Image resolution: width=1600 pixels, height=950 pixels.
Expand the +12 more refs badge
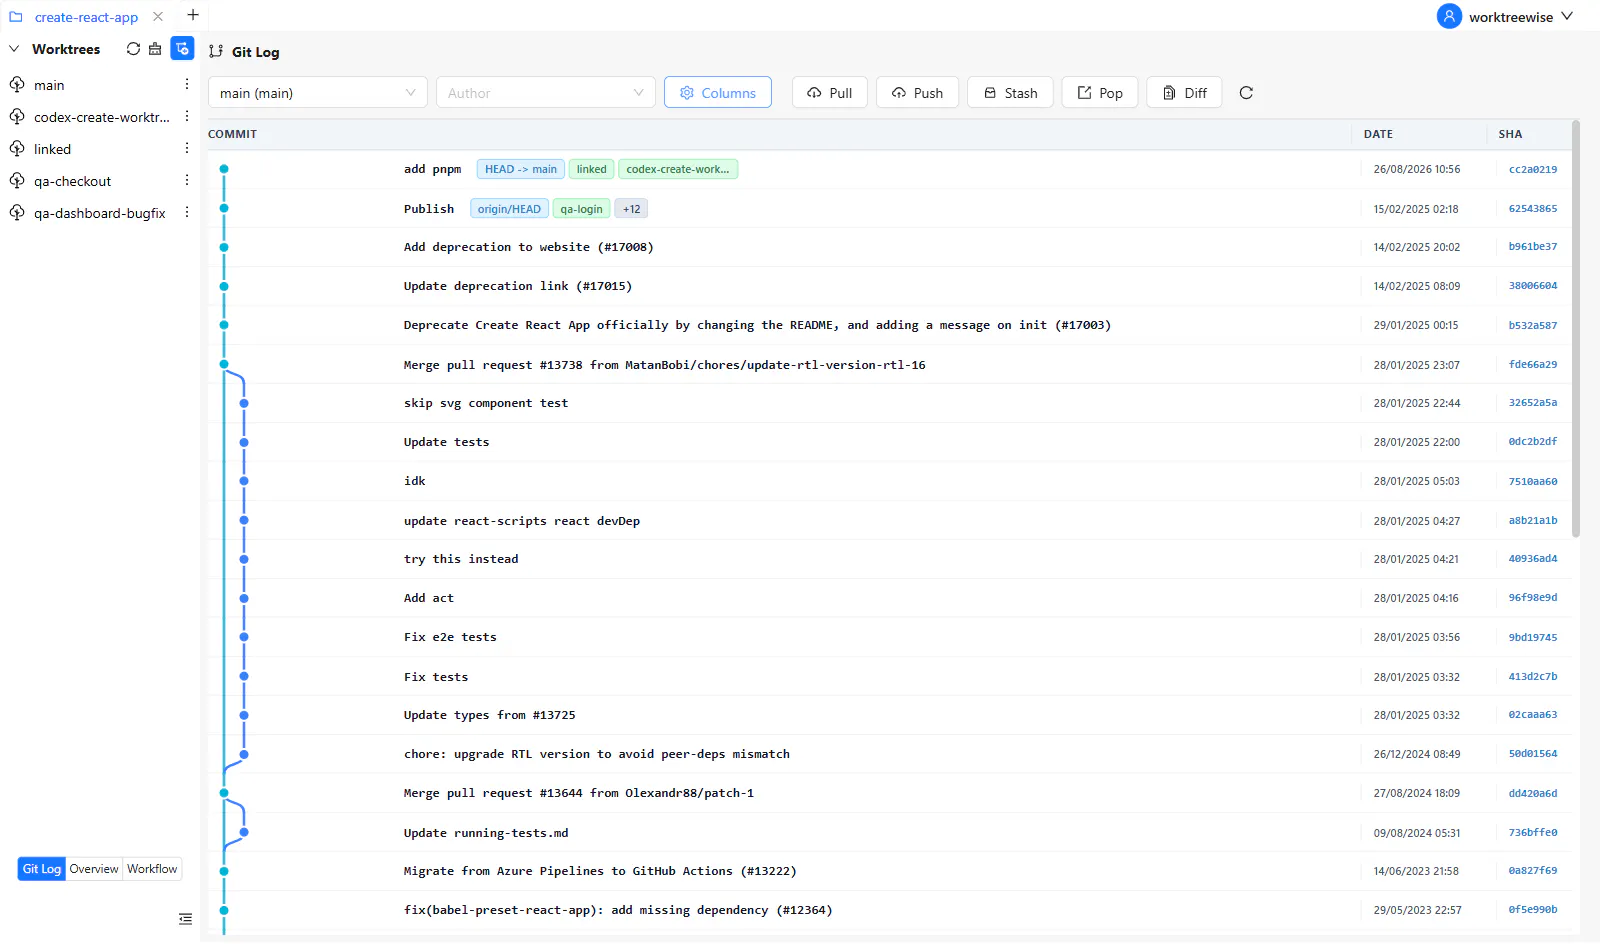pos(632,209)
